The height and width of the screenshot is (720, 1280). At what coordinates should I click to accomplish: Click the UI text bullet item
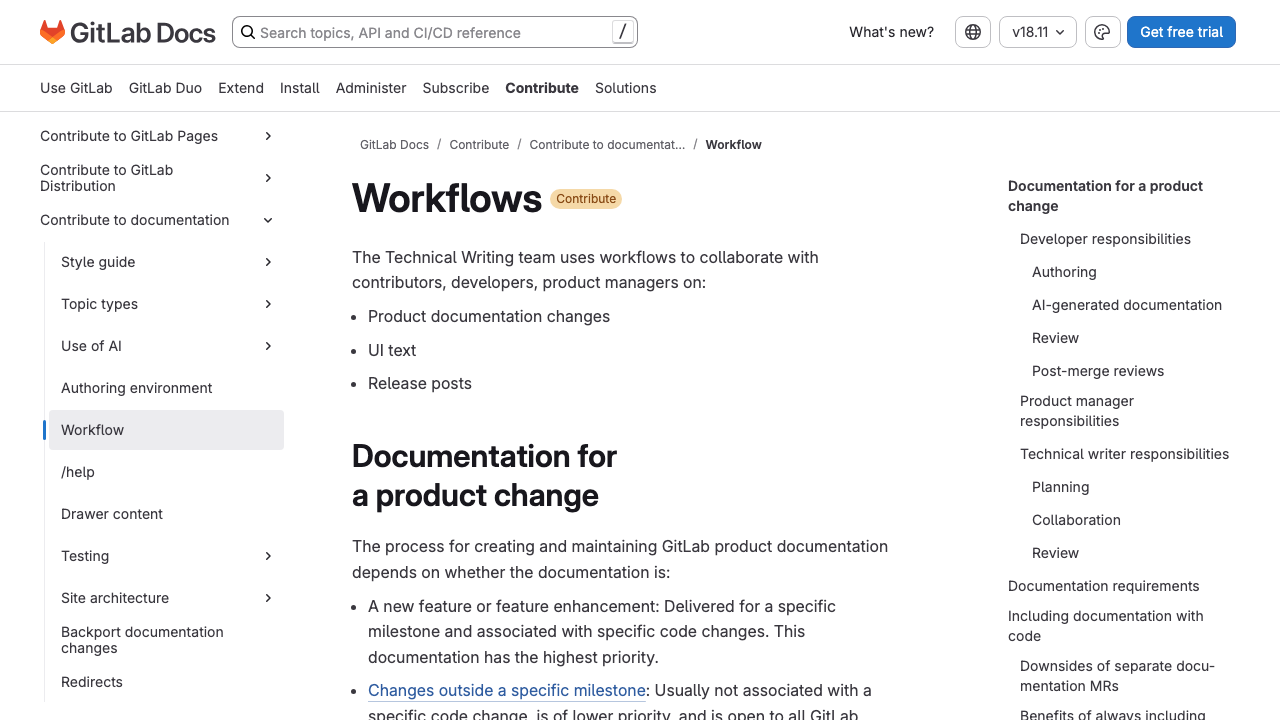click(x=392, y=350)
